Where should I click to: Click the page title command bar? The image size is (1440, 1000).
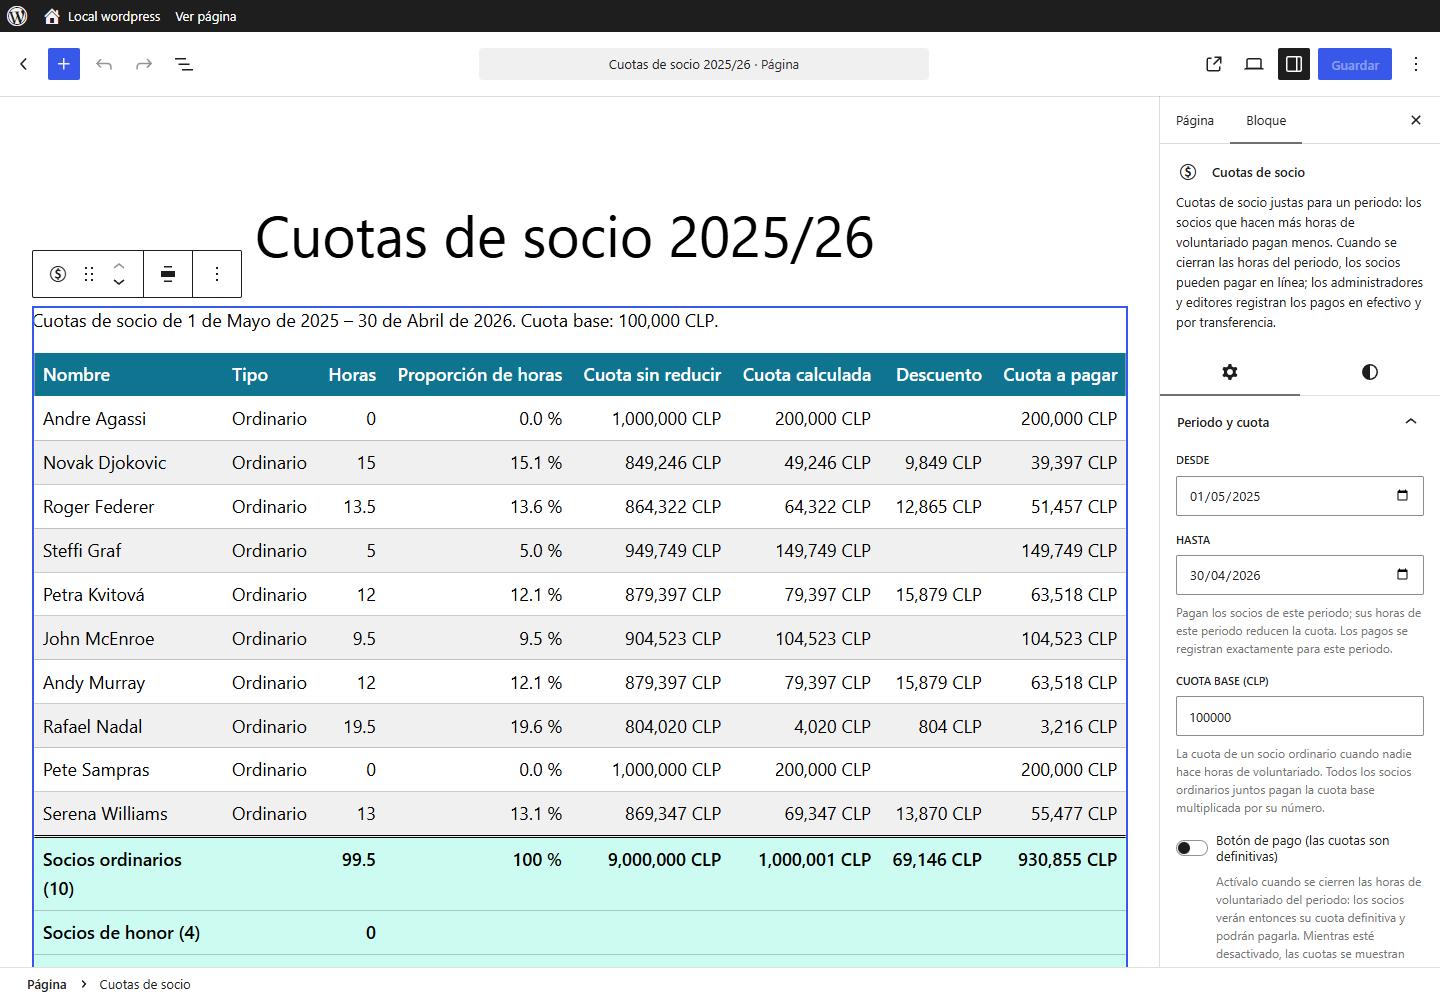704,64
